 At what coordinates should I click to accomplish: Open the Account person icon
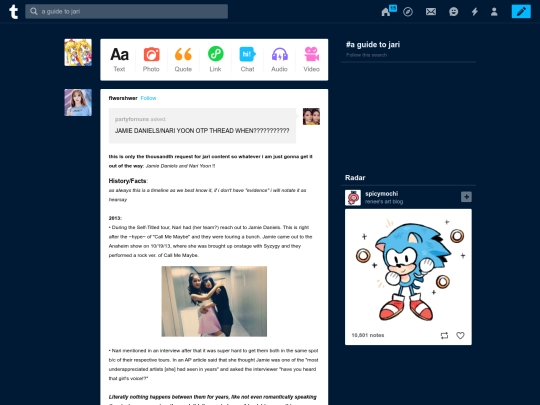tap(494, 12)
